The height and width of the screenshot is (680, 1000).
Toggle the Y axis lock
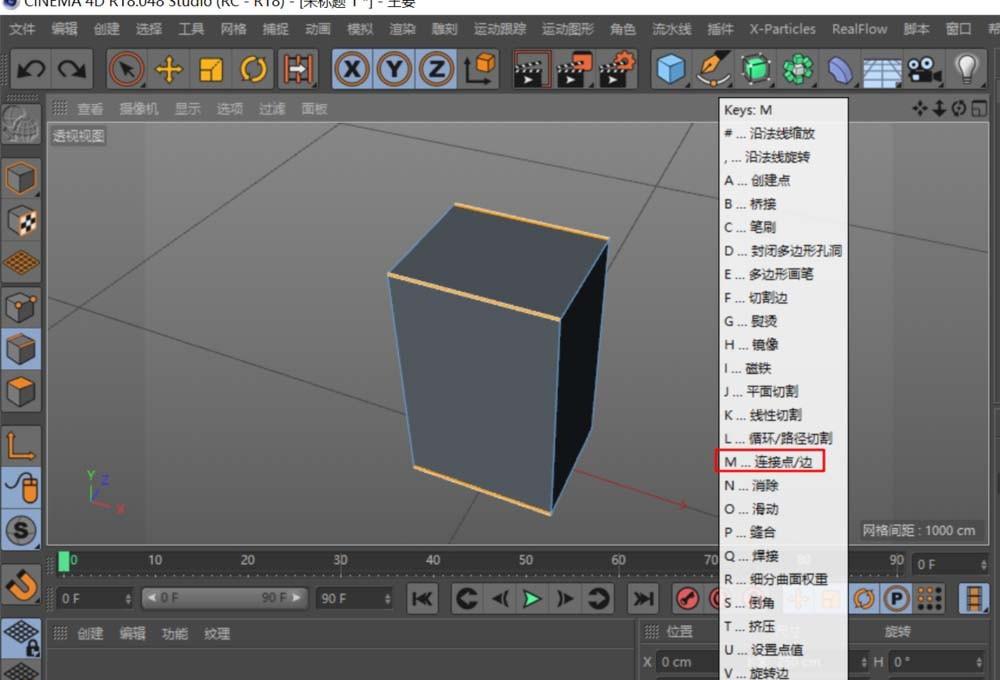pyautogui.click(x=394, y=68)
